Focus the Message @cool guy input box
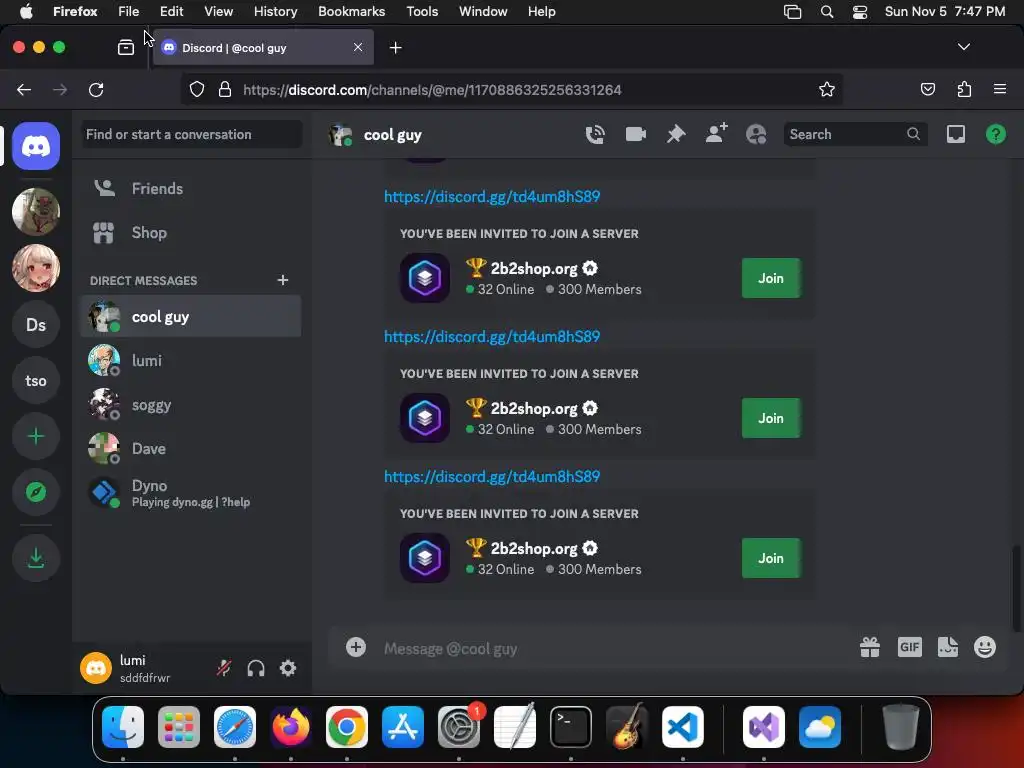 pyautogui.click(x=614, y=648)
